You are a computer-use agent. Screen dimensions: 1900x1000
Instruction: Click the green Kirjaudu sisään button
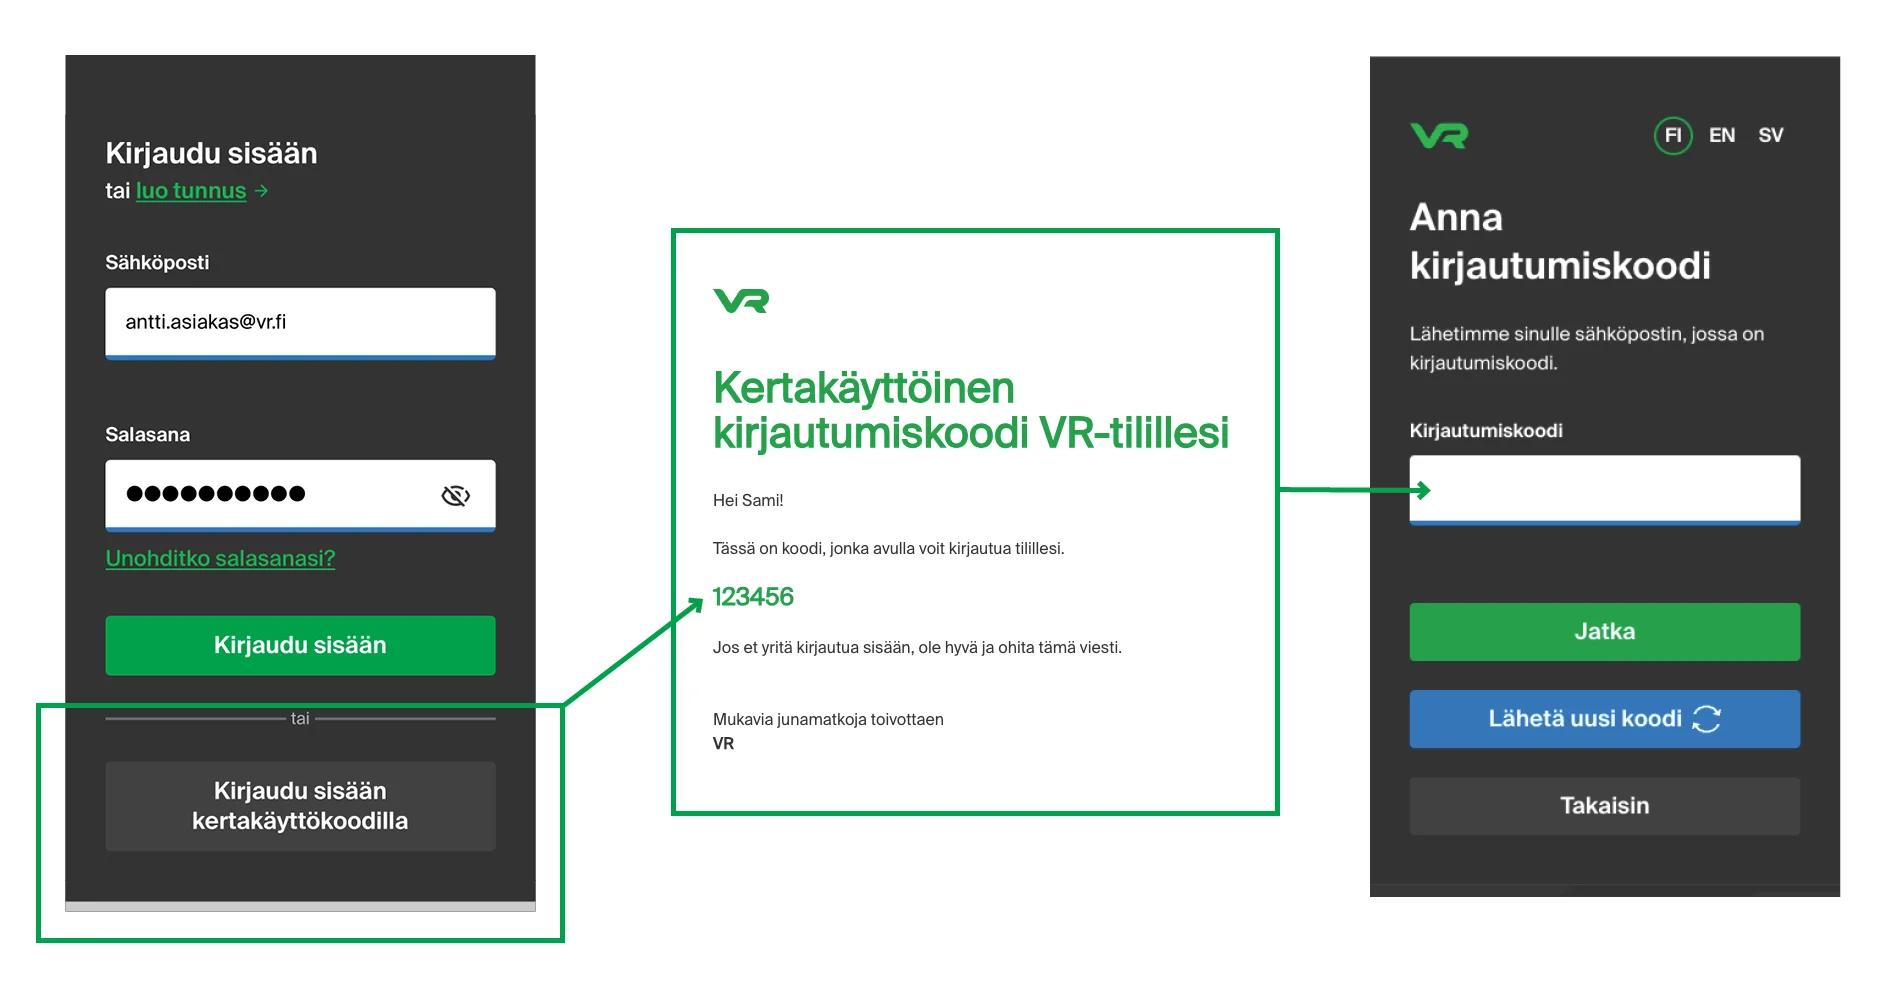pyautogui.click(x=300, y=645)
